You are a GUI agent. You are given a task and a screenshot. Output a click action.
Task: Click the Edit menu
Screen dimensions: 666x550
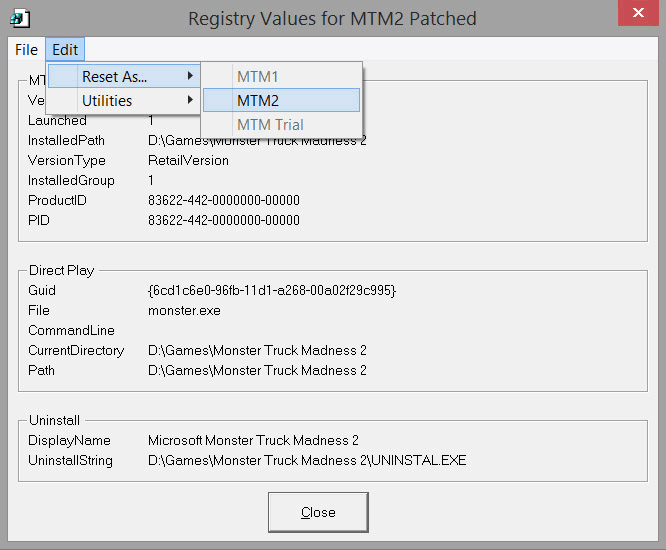(65, 50)
